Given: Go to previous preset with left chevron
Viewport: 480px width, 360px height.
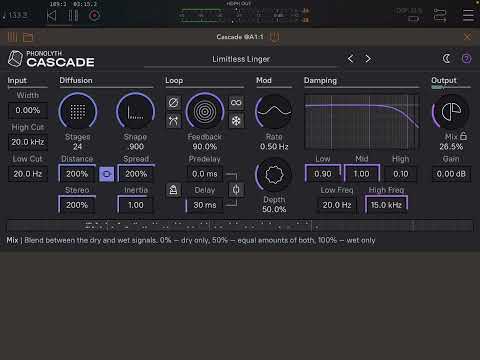Looking at the screenshot, I should 350,59.
